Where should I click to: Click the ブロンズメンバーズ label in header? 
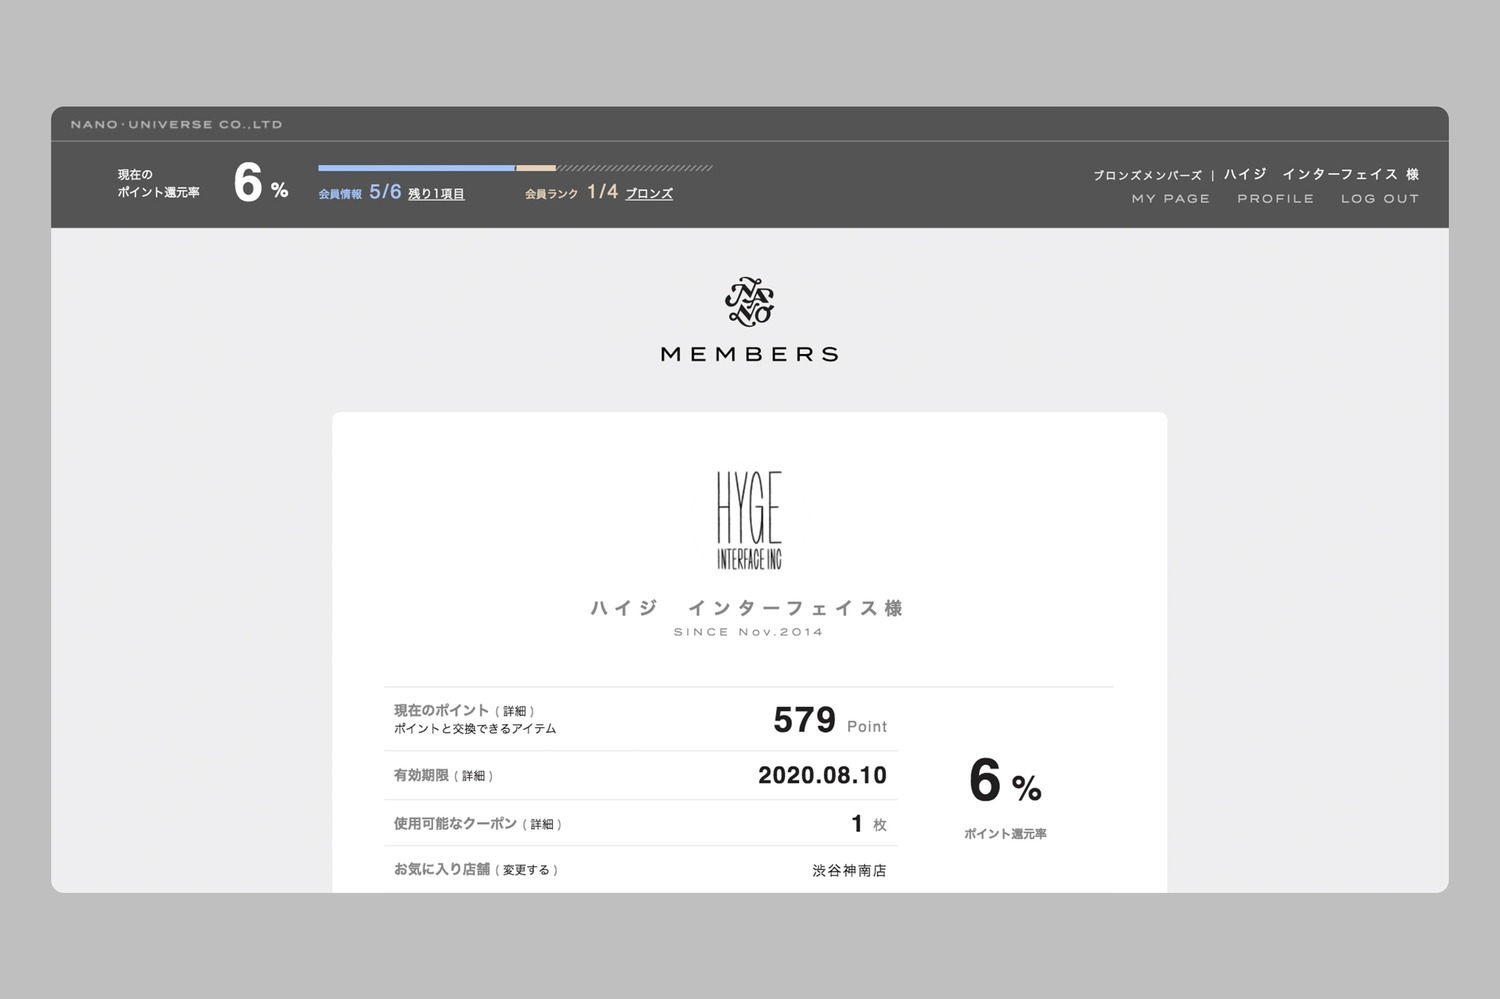pyautogui.click(x=1147, y=175)
